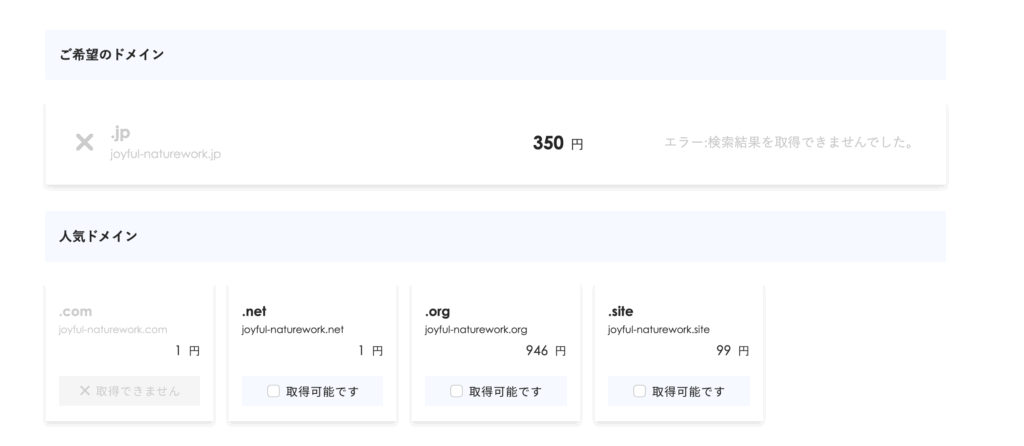This screenshot has height=446, width=1024.
Task: Click the joyful-naturework.site domain text
Action: pos(657,329)
